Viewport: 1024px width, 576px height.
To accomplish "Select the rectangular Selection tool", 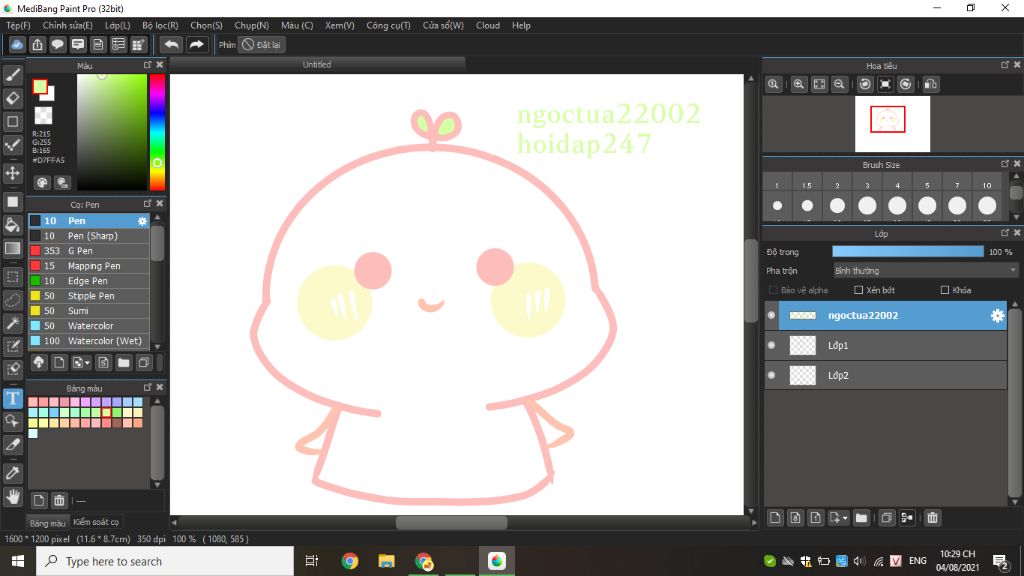I will coord(12,277).
